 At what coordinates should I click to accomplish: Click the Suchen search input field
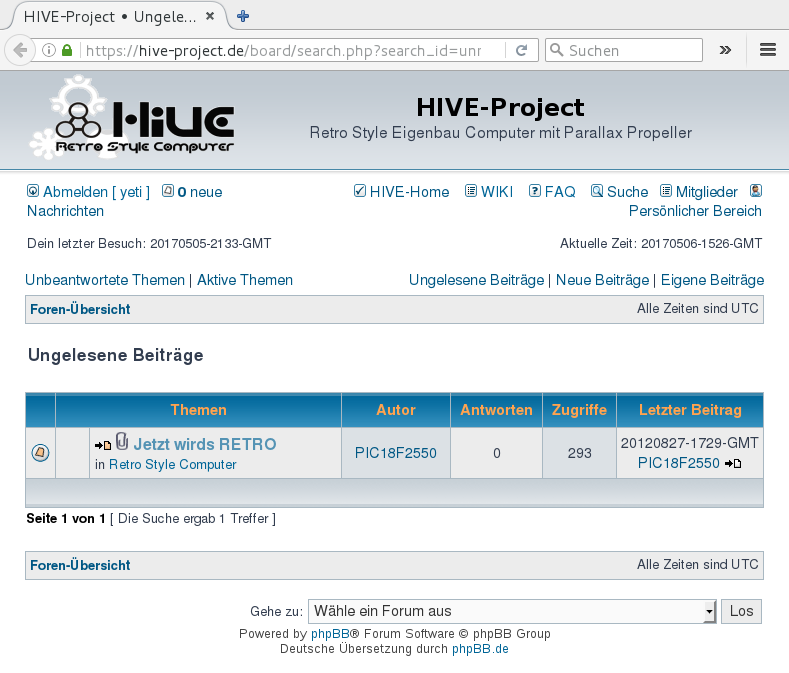tap(630, 50)
